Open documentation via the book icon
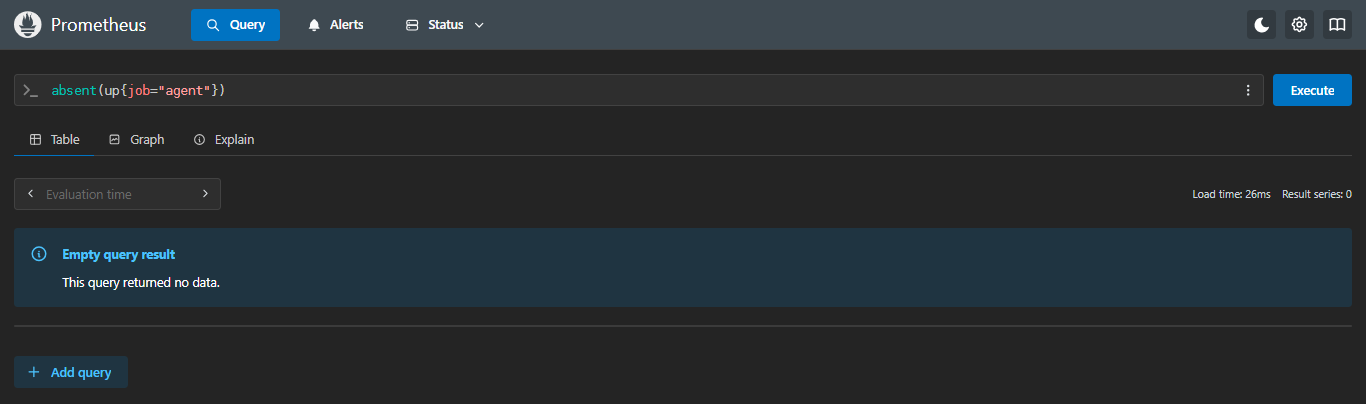This screenshot has width=1366, height=404. [x=1337, y=25]
